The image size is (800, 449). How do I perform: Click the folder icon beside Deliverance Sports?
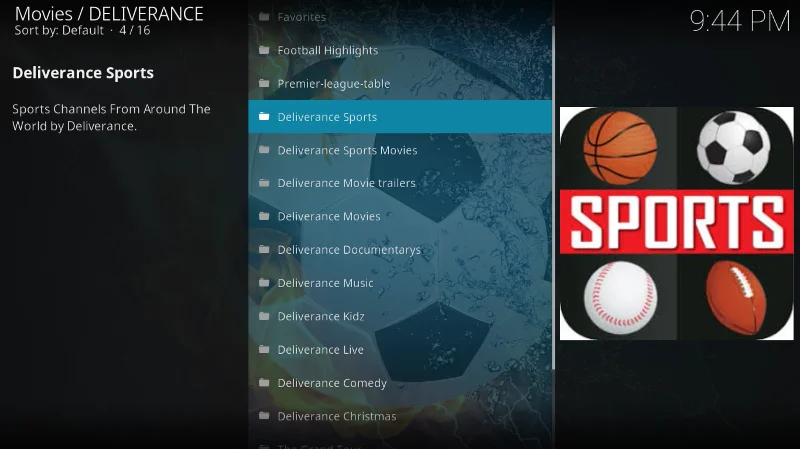(264, 116)
